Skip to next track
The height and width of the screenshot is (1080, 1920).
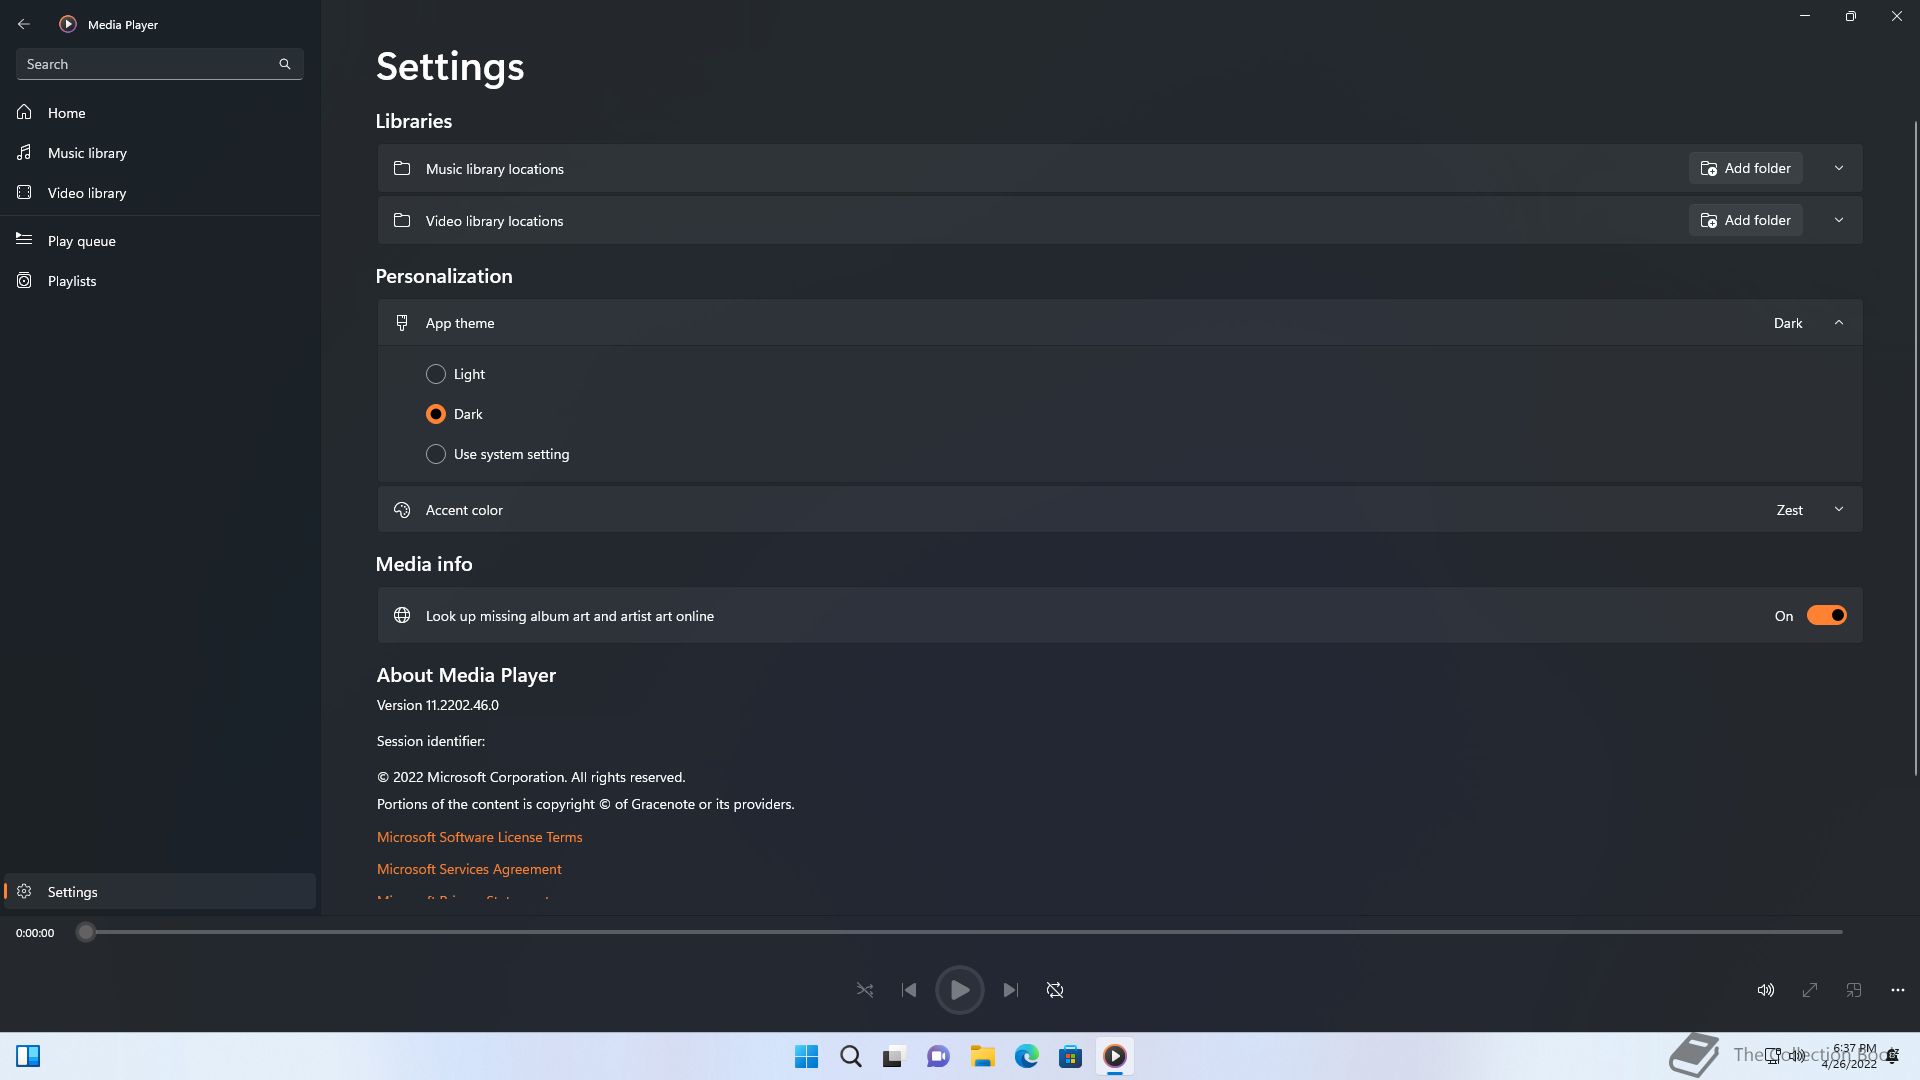click(x=1011, y=990)
